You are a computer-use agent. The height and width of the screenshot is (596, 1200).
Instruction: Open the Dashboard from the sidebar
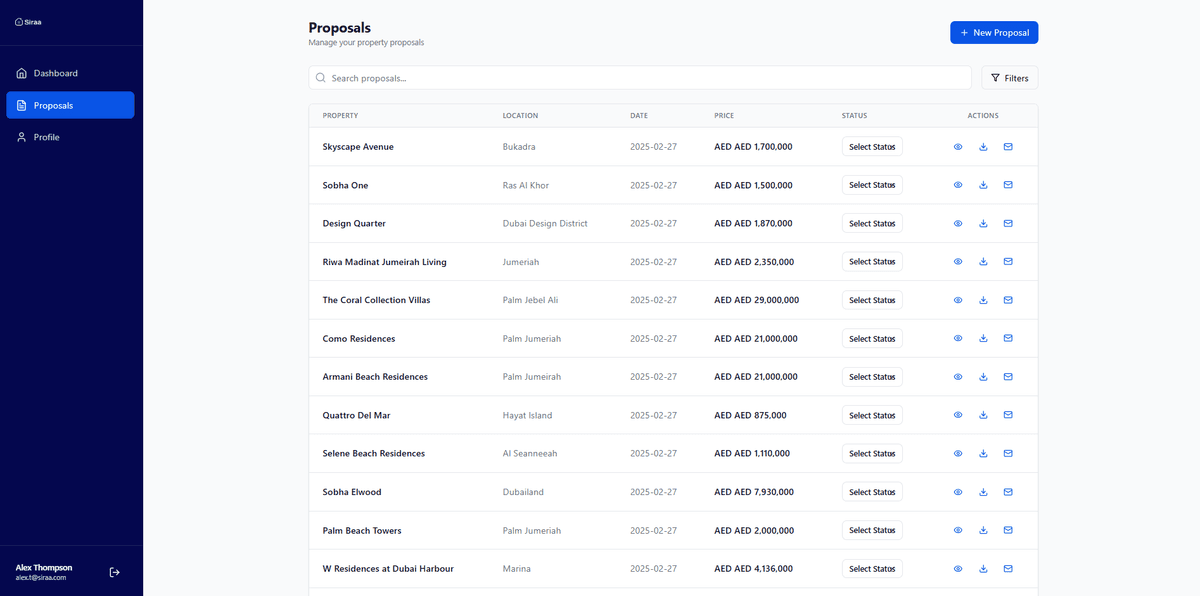click(51, 72)
